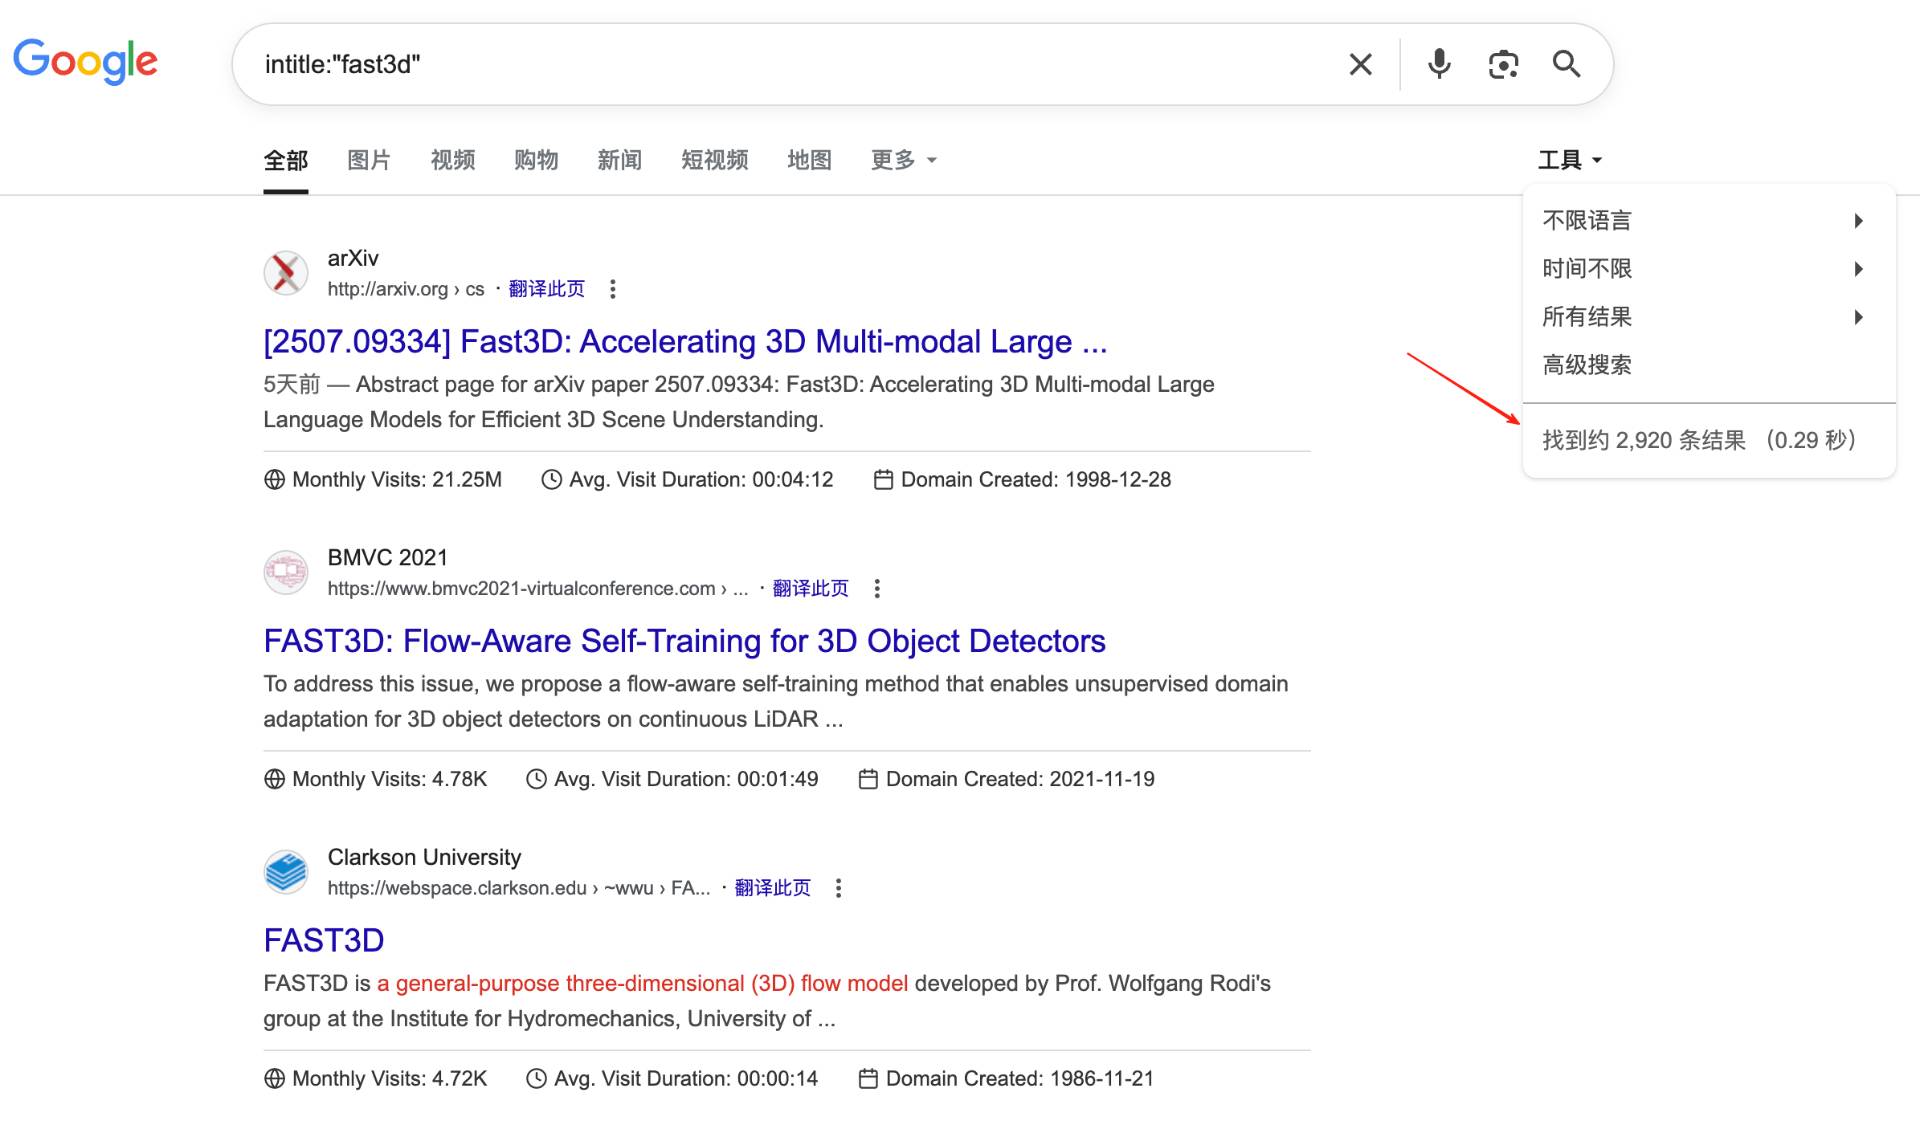Open search by image camera icon

coord(1503,64)
